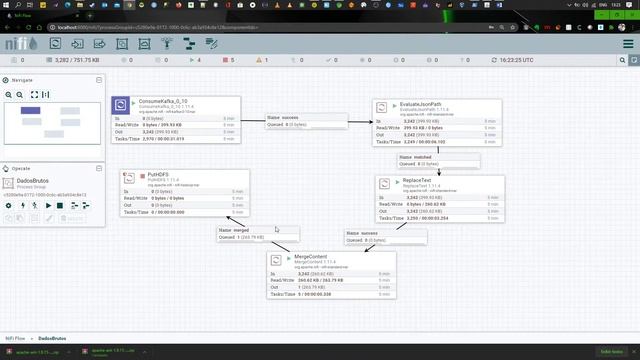
Task: Click the stopped components count 5
Action: coord(229,60)
